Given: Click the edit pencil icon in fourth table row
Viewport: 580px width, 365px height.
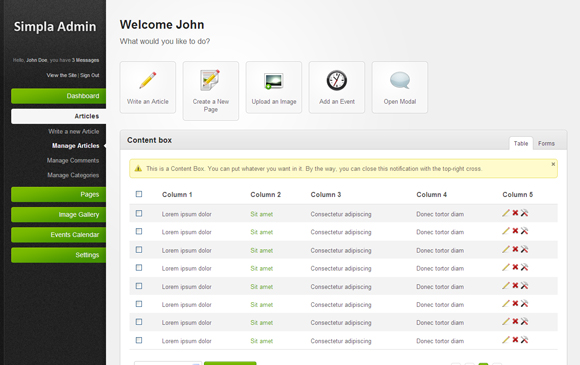Looking at the screenshot, I should (x=506, y=267).
